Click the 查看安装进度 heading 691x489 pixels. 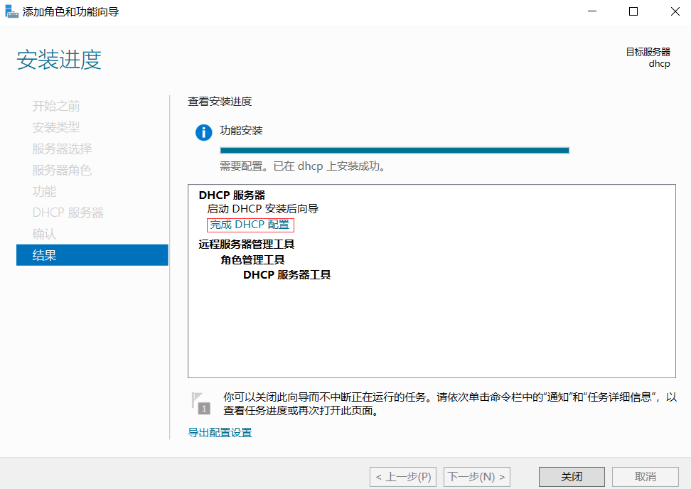[x=220, y=102]
